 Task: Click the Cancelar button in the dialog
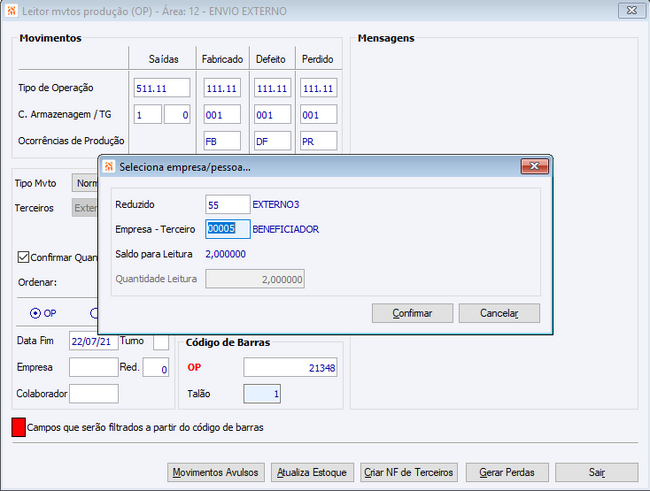tap(499, 313)
